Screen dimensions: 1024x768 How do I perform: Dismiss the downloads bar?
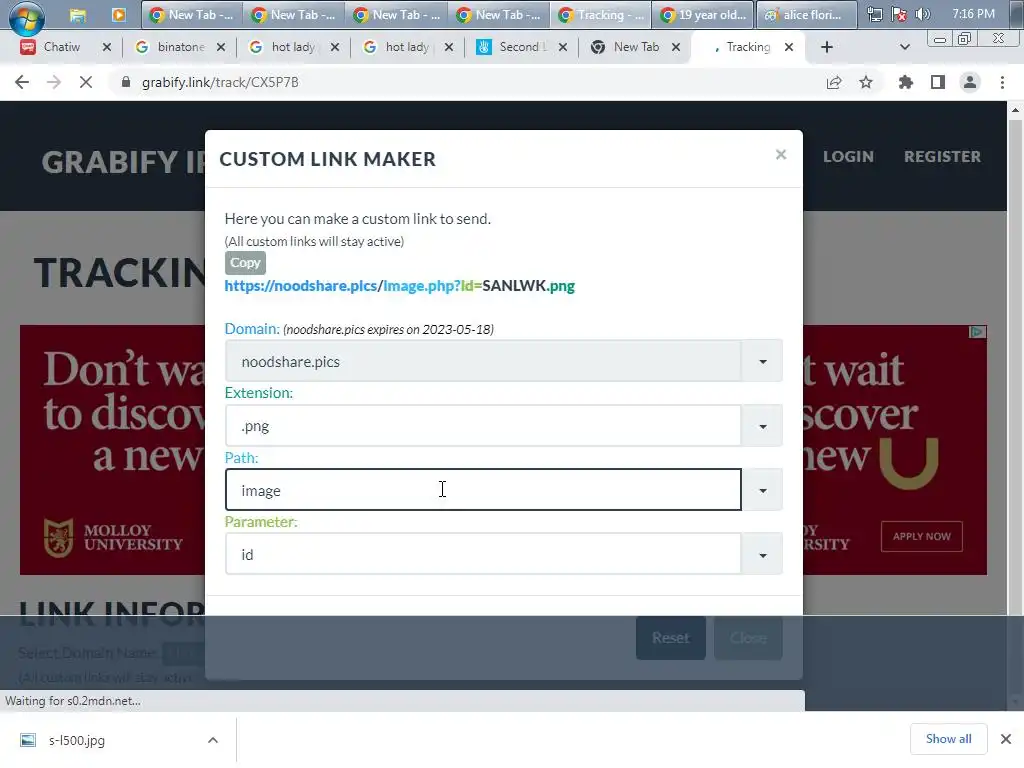click(1006, 739)
